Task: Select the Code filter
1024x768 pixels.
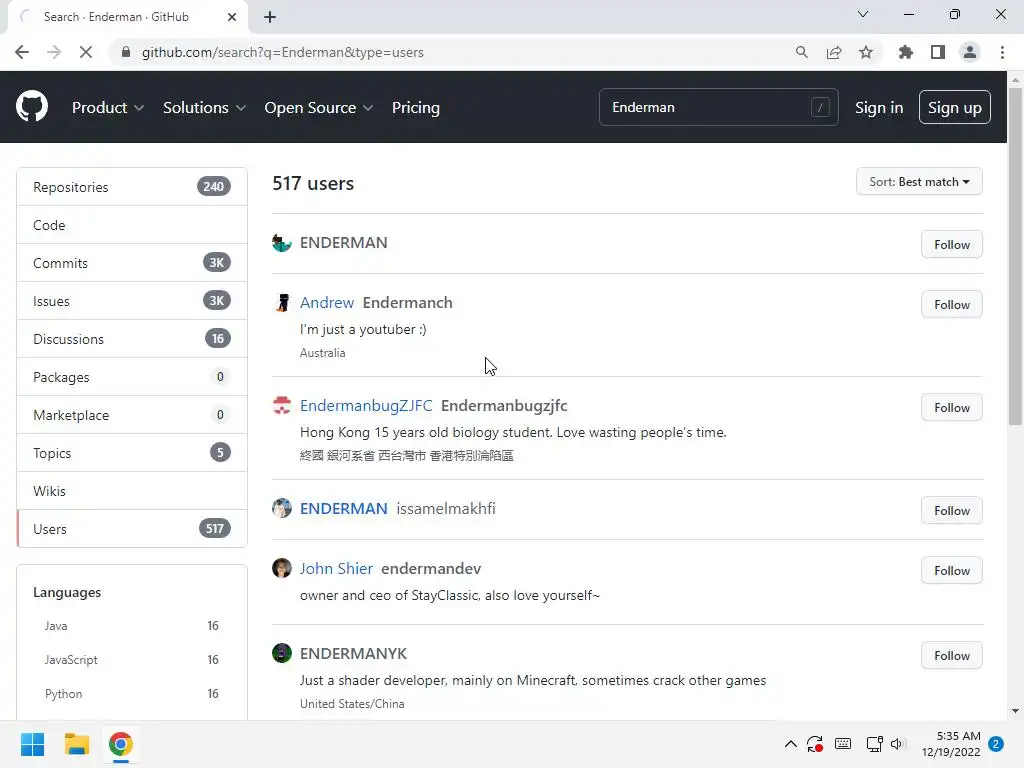Action: point(132,225)
